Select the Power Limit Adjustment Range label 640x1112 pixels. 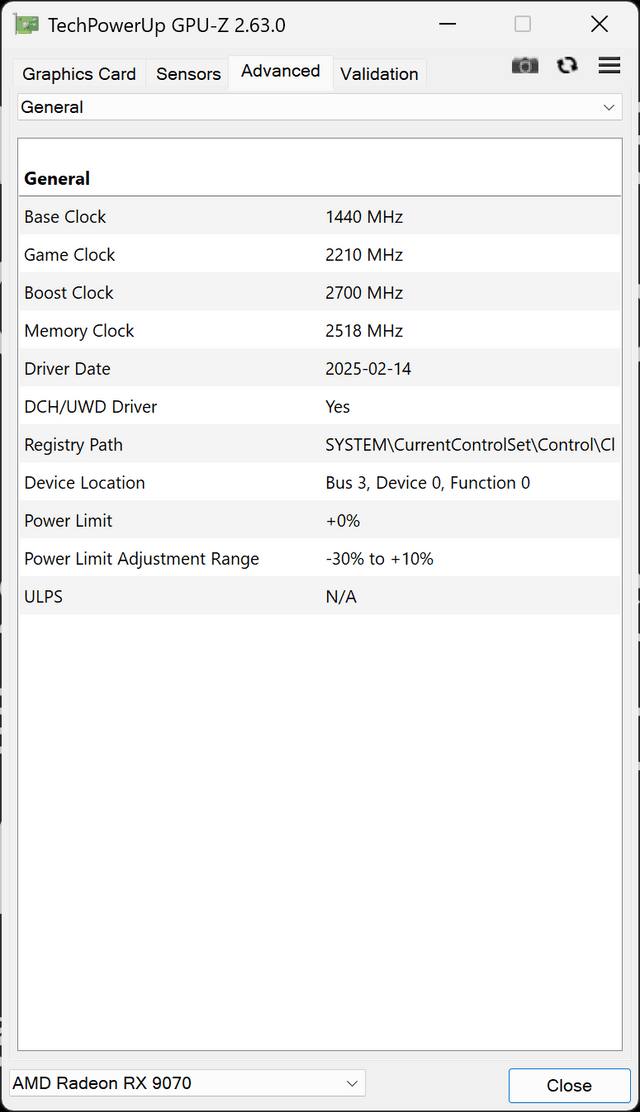tap(142, 559)
